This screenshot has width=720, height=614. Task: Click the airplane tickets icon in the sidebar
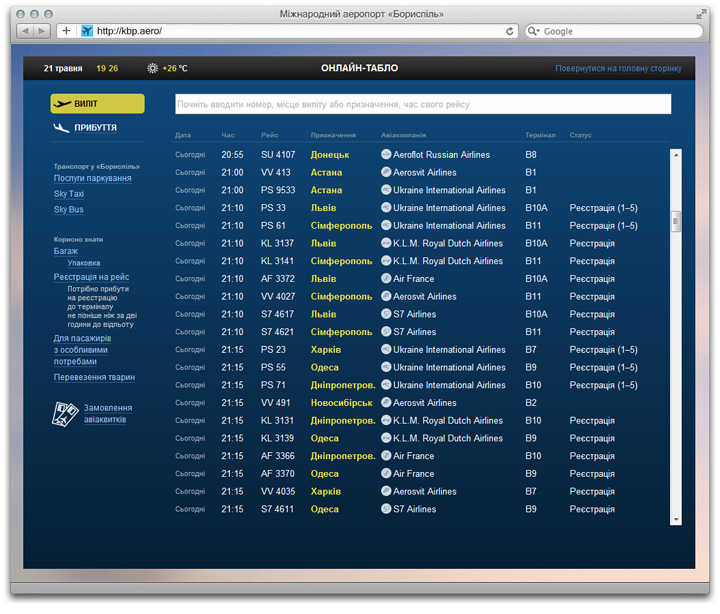65,414
